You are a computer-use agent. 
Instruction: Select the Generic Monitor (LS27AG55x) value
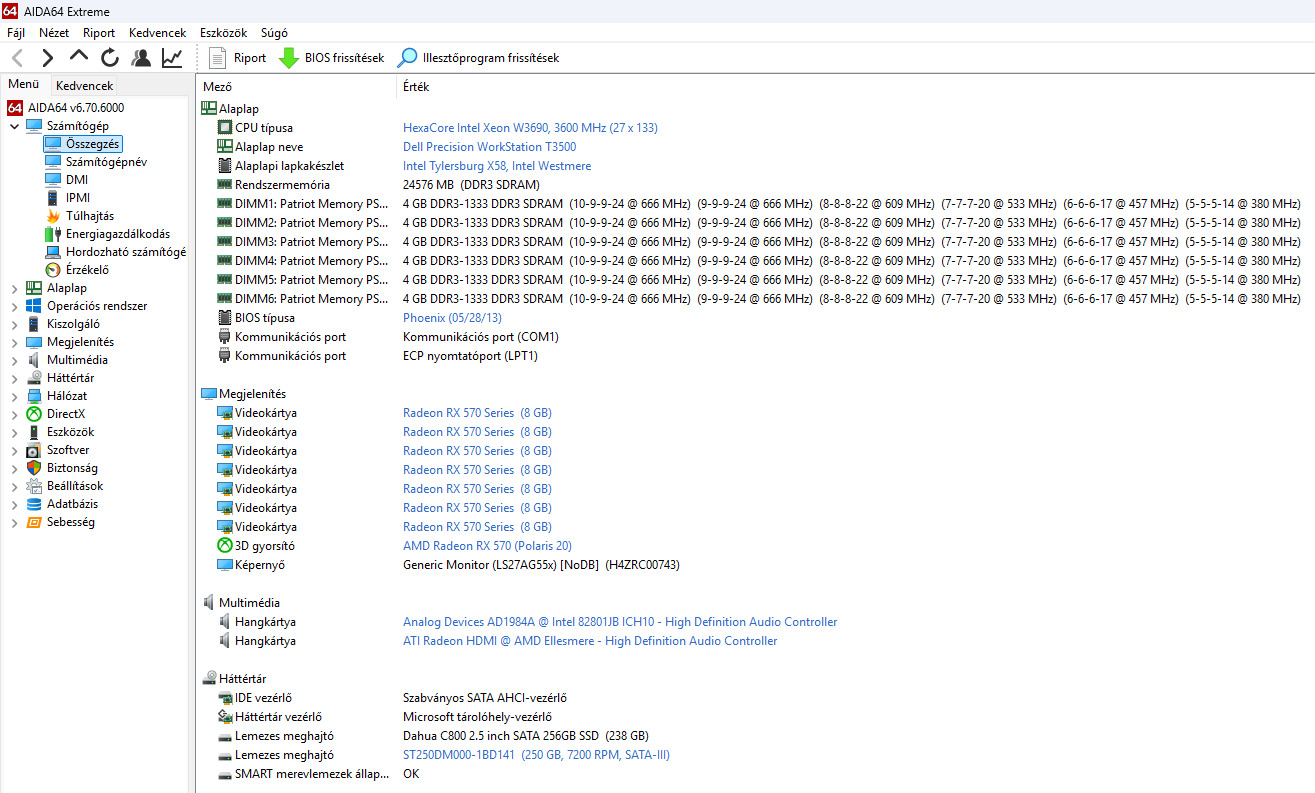tap(541, 565)
